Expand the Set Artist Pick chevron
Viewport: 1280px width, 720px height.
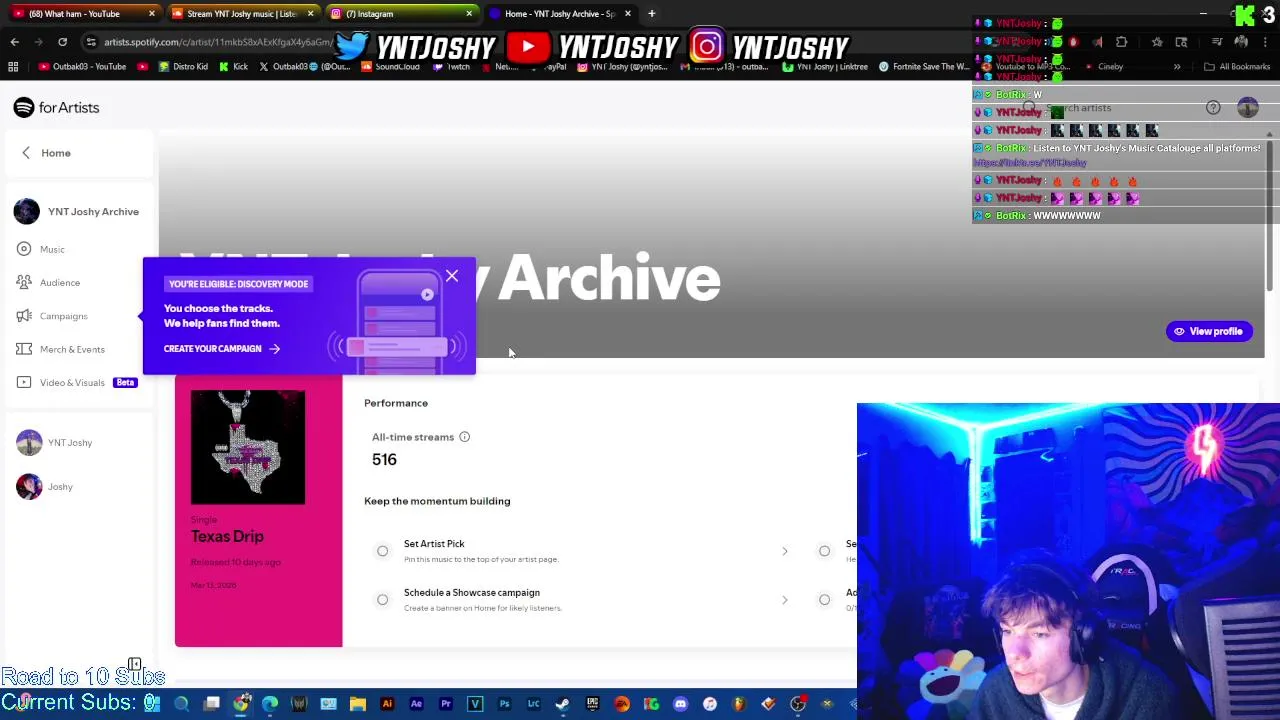(784, 551)
